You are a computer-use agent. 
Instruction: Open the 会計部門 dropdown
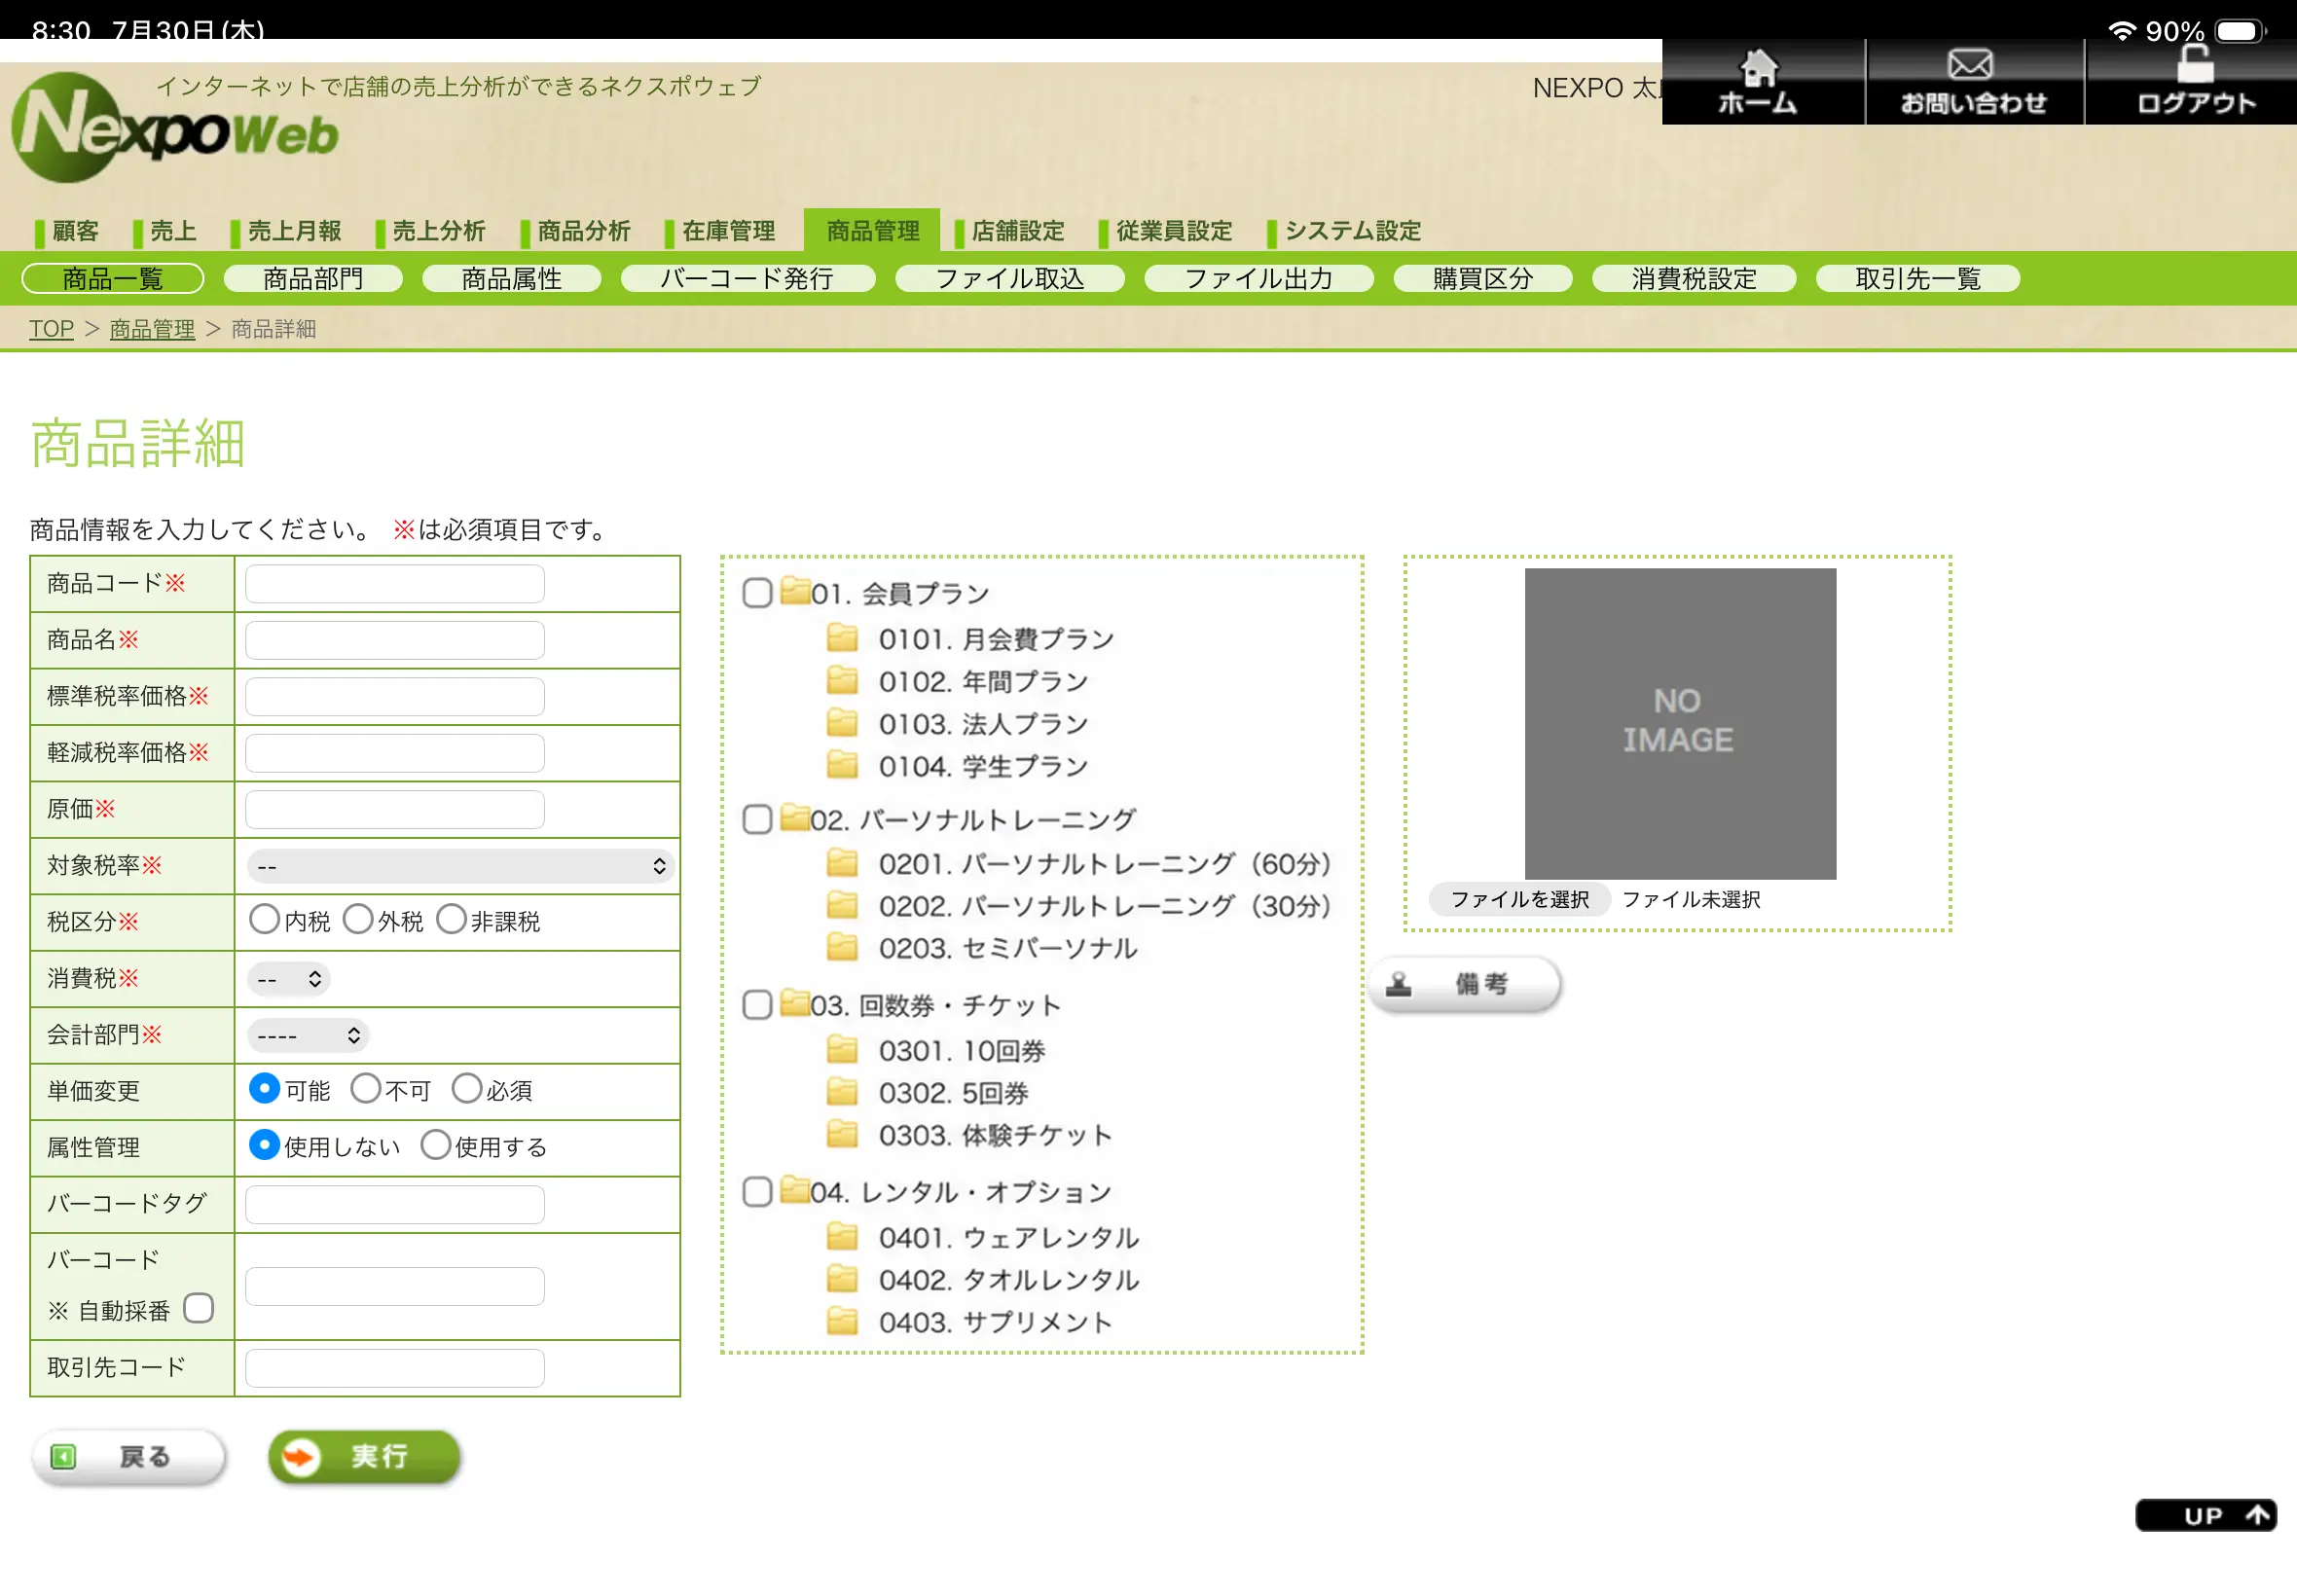(x=307, y=1036)
